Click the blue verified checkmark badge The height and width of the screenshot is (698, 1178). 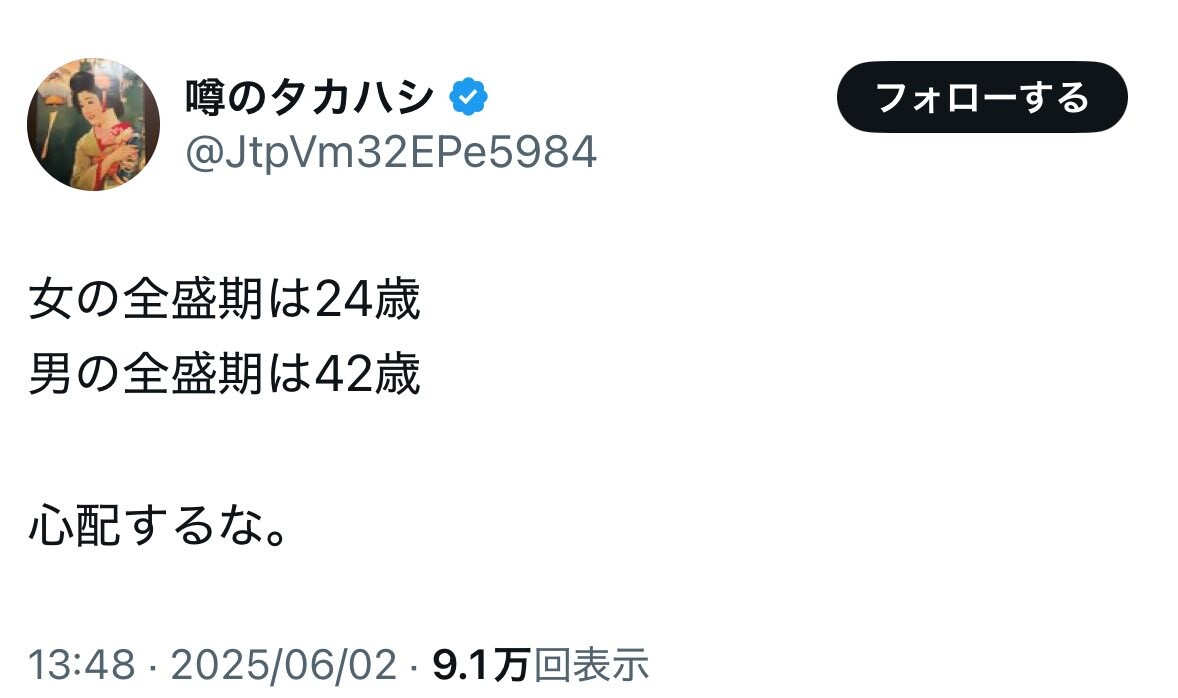(469, 97)
